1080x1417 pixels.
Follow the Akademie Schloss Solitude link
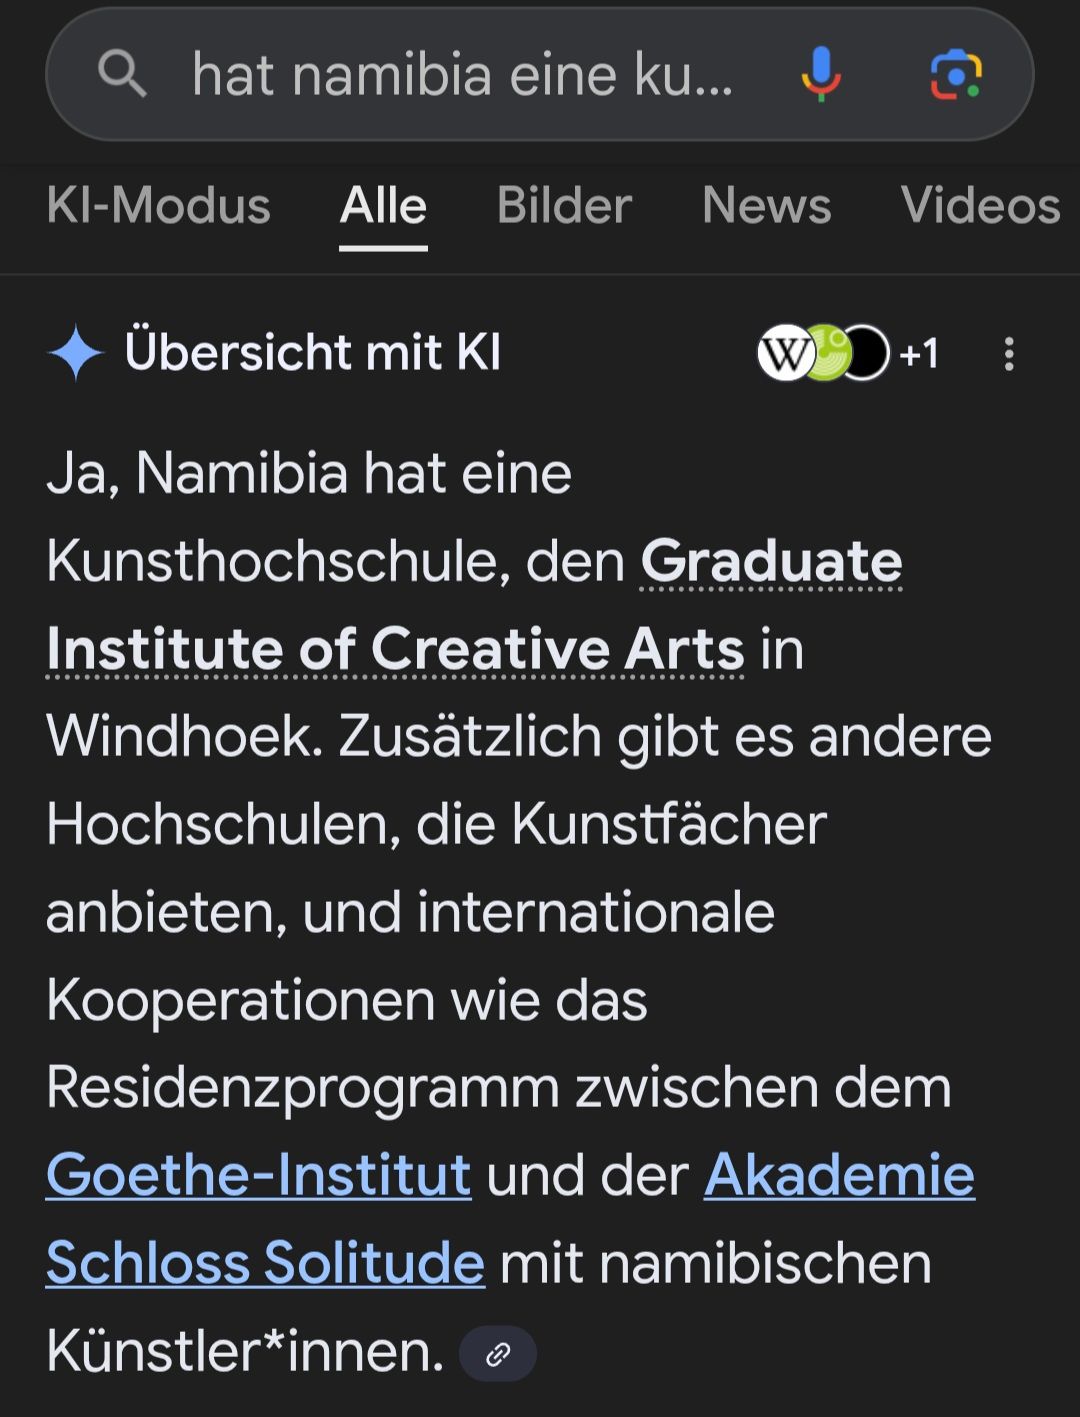[x=838, y=1174]
